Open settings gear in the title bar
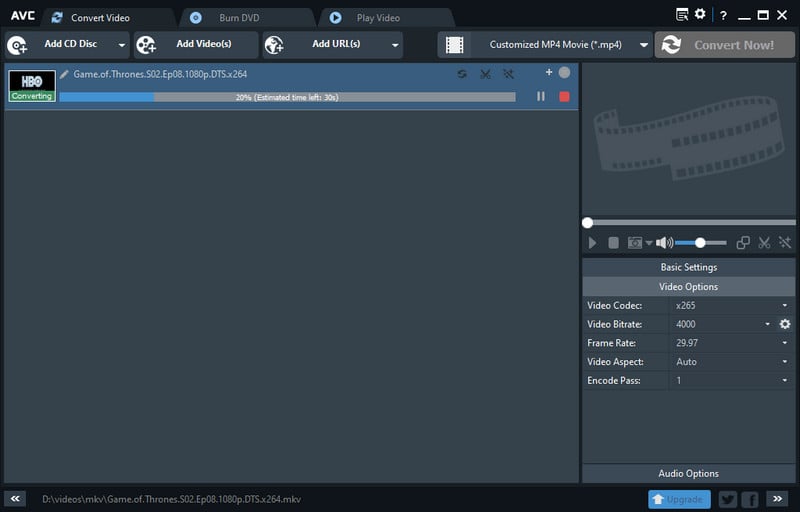 coord(700,14)
